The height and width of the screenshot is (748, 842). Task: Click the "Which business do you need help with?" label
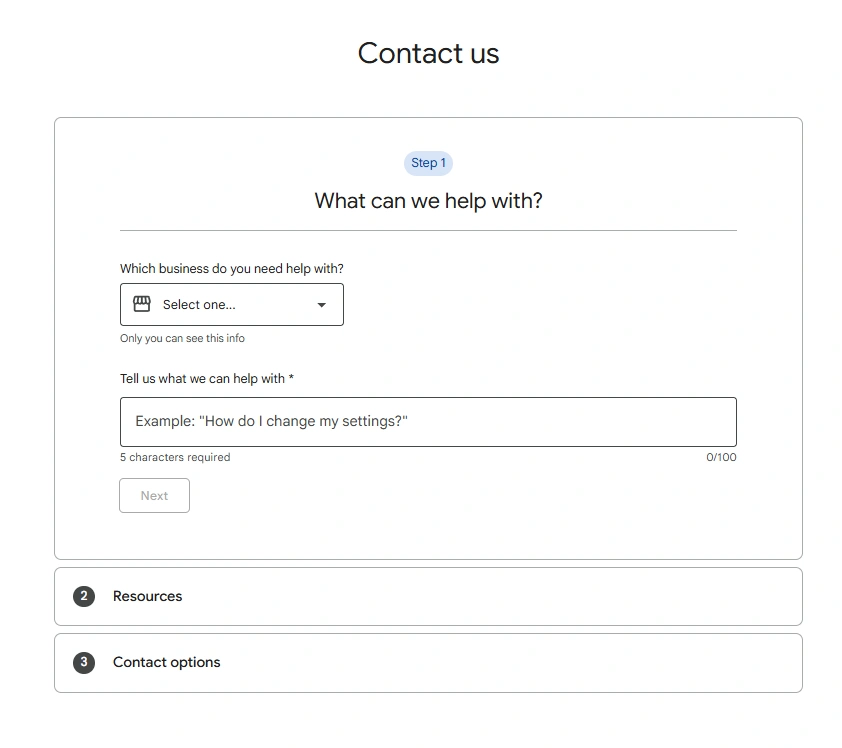coord(232,268)
